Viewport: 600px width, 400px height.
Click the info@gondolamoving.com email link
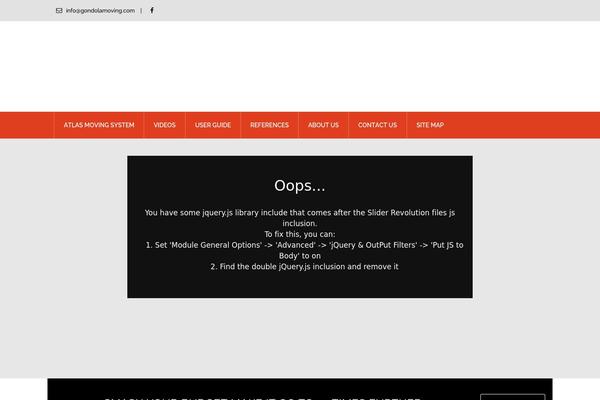pyautogui.click(x=100, y=11)
